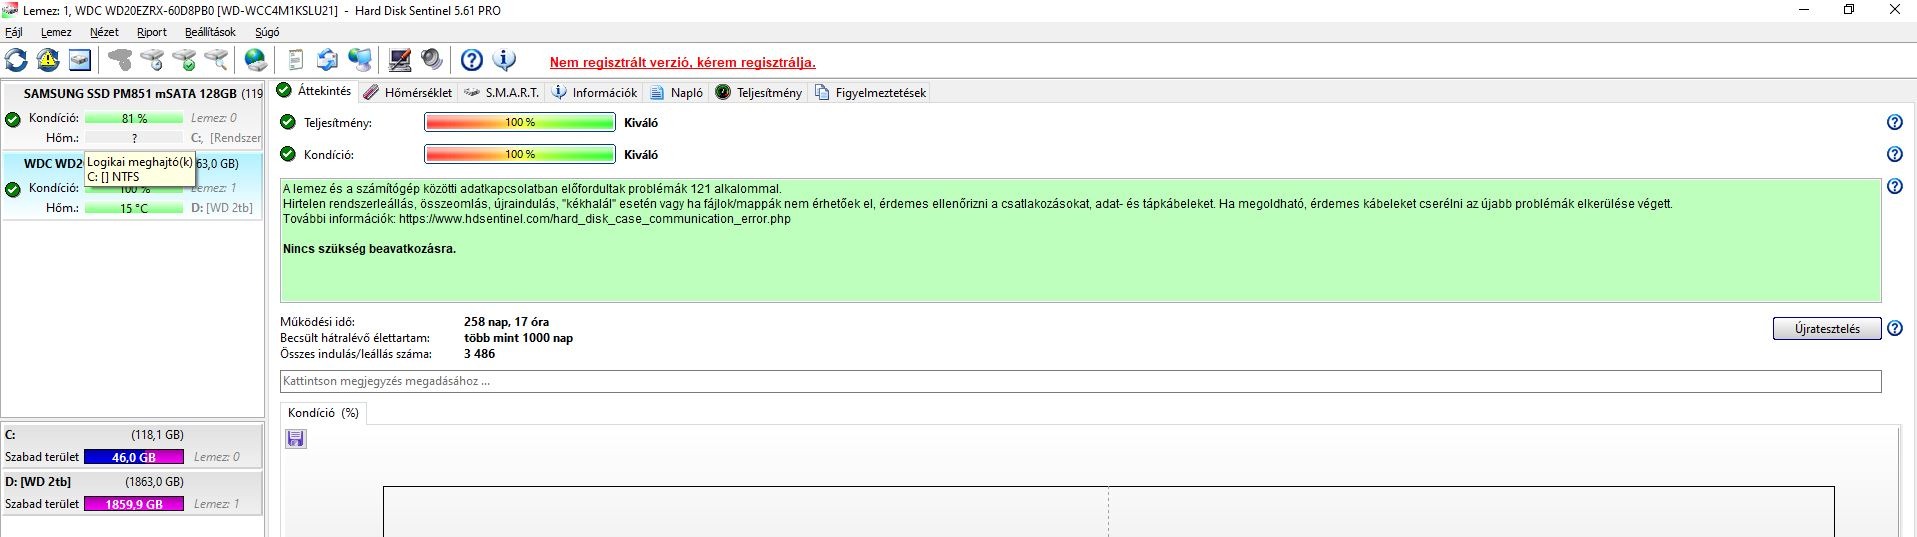Open the Információk tab
Viewport: 1917px width, 537px height.
point(594,92)
